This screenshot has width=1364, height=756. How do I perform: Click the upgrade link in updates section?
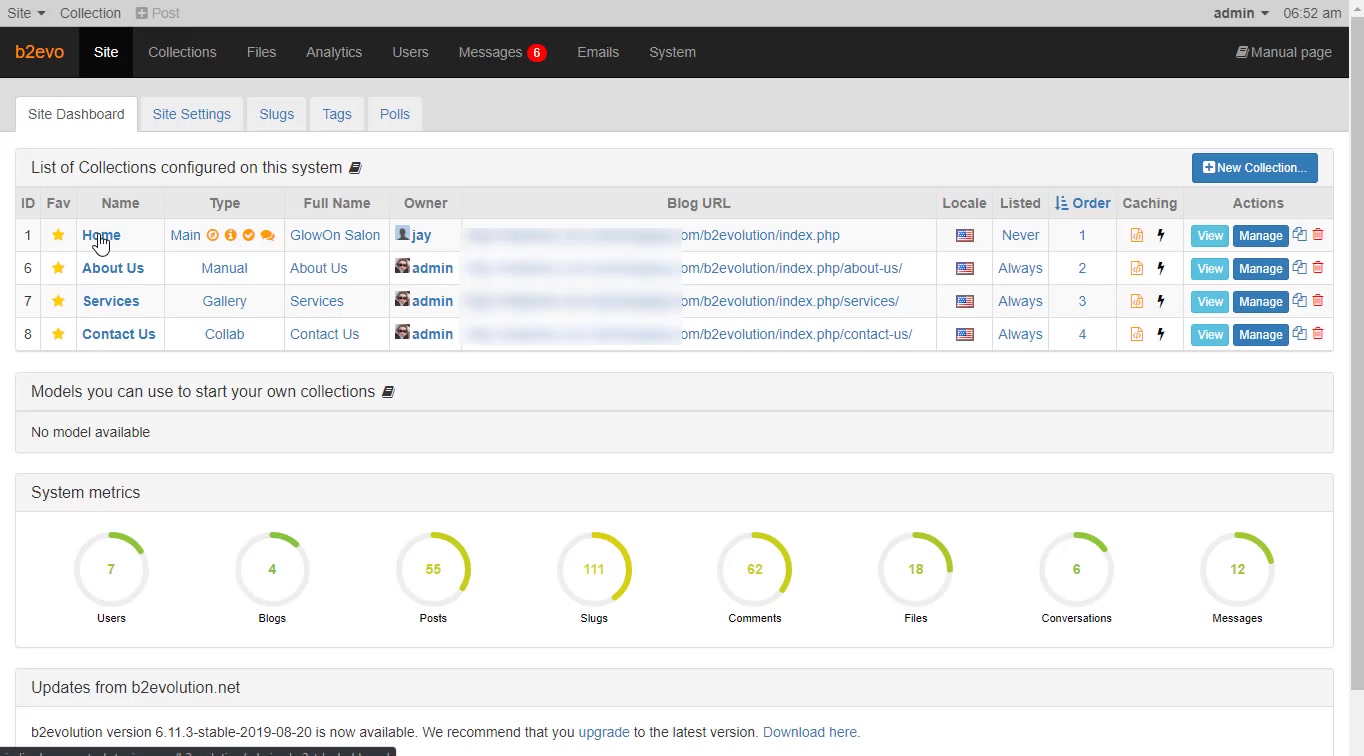coord(604,732)
